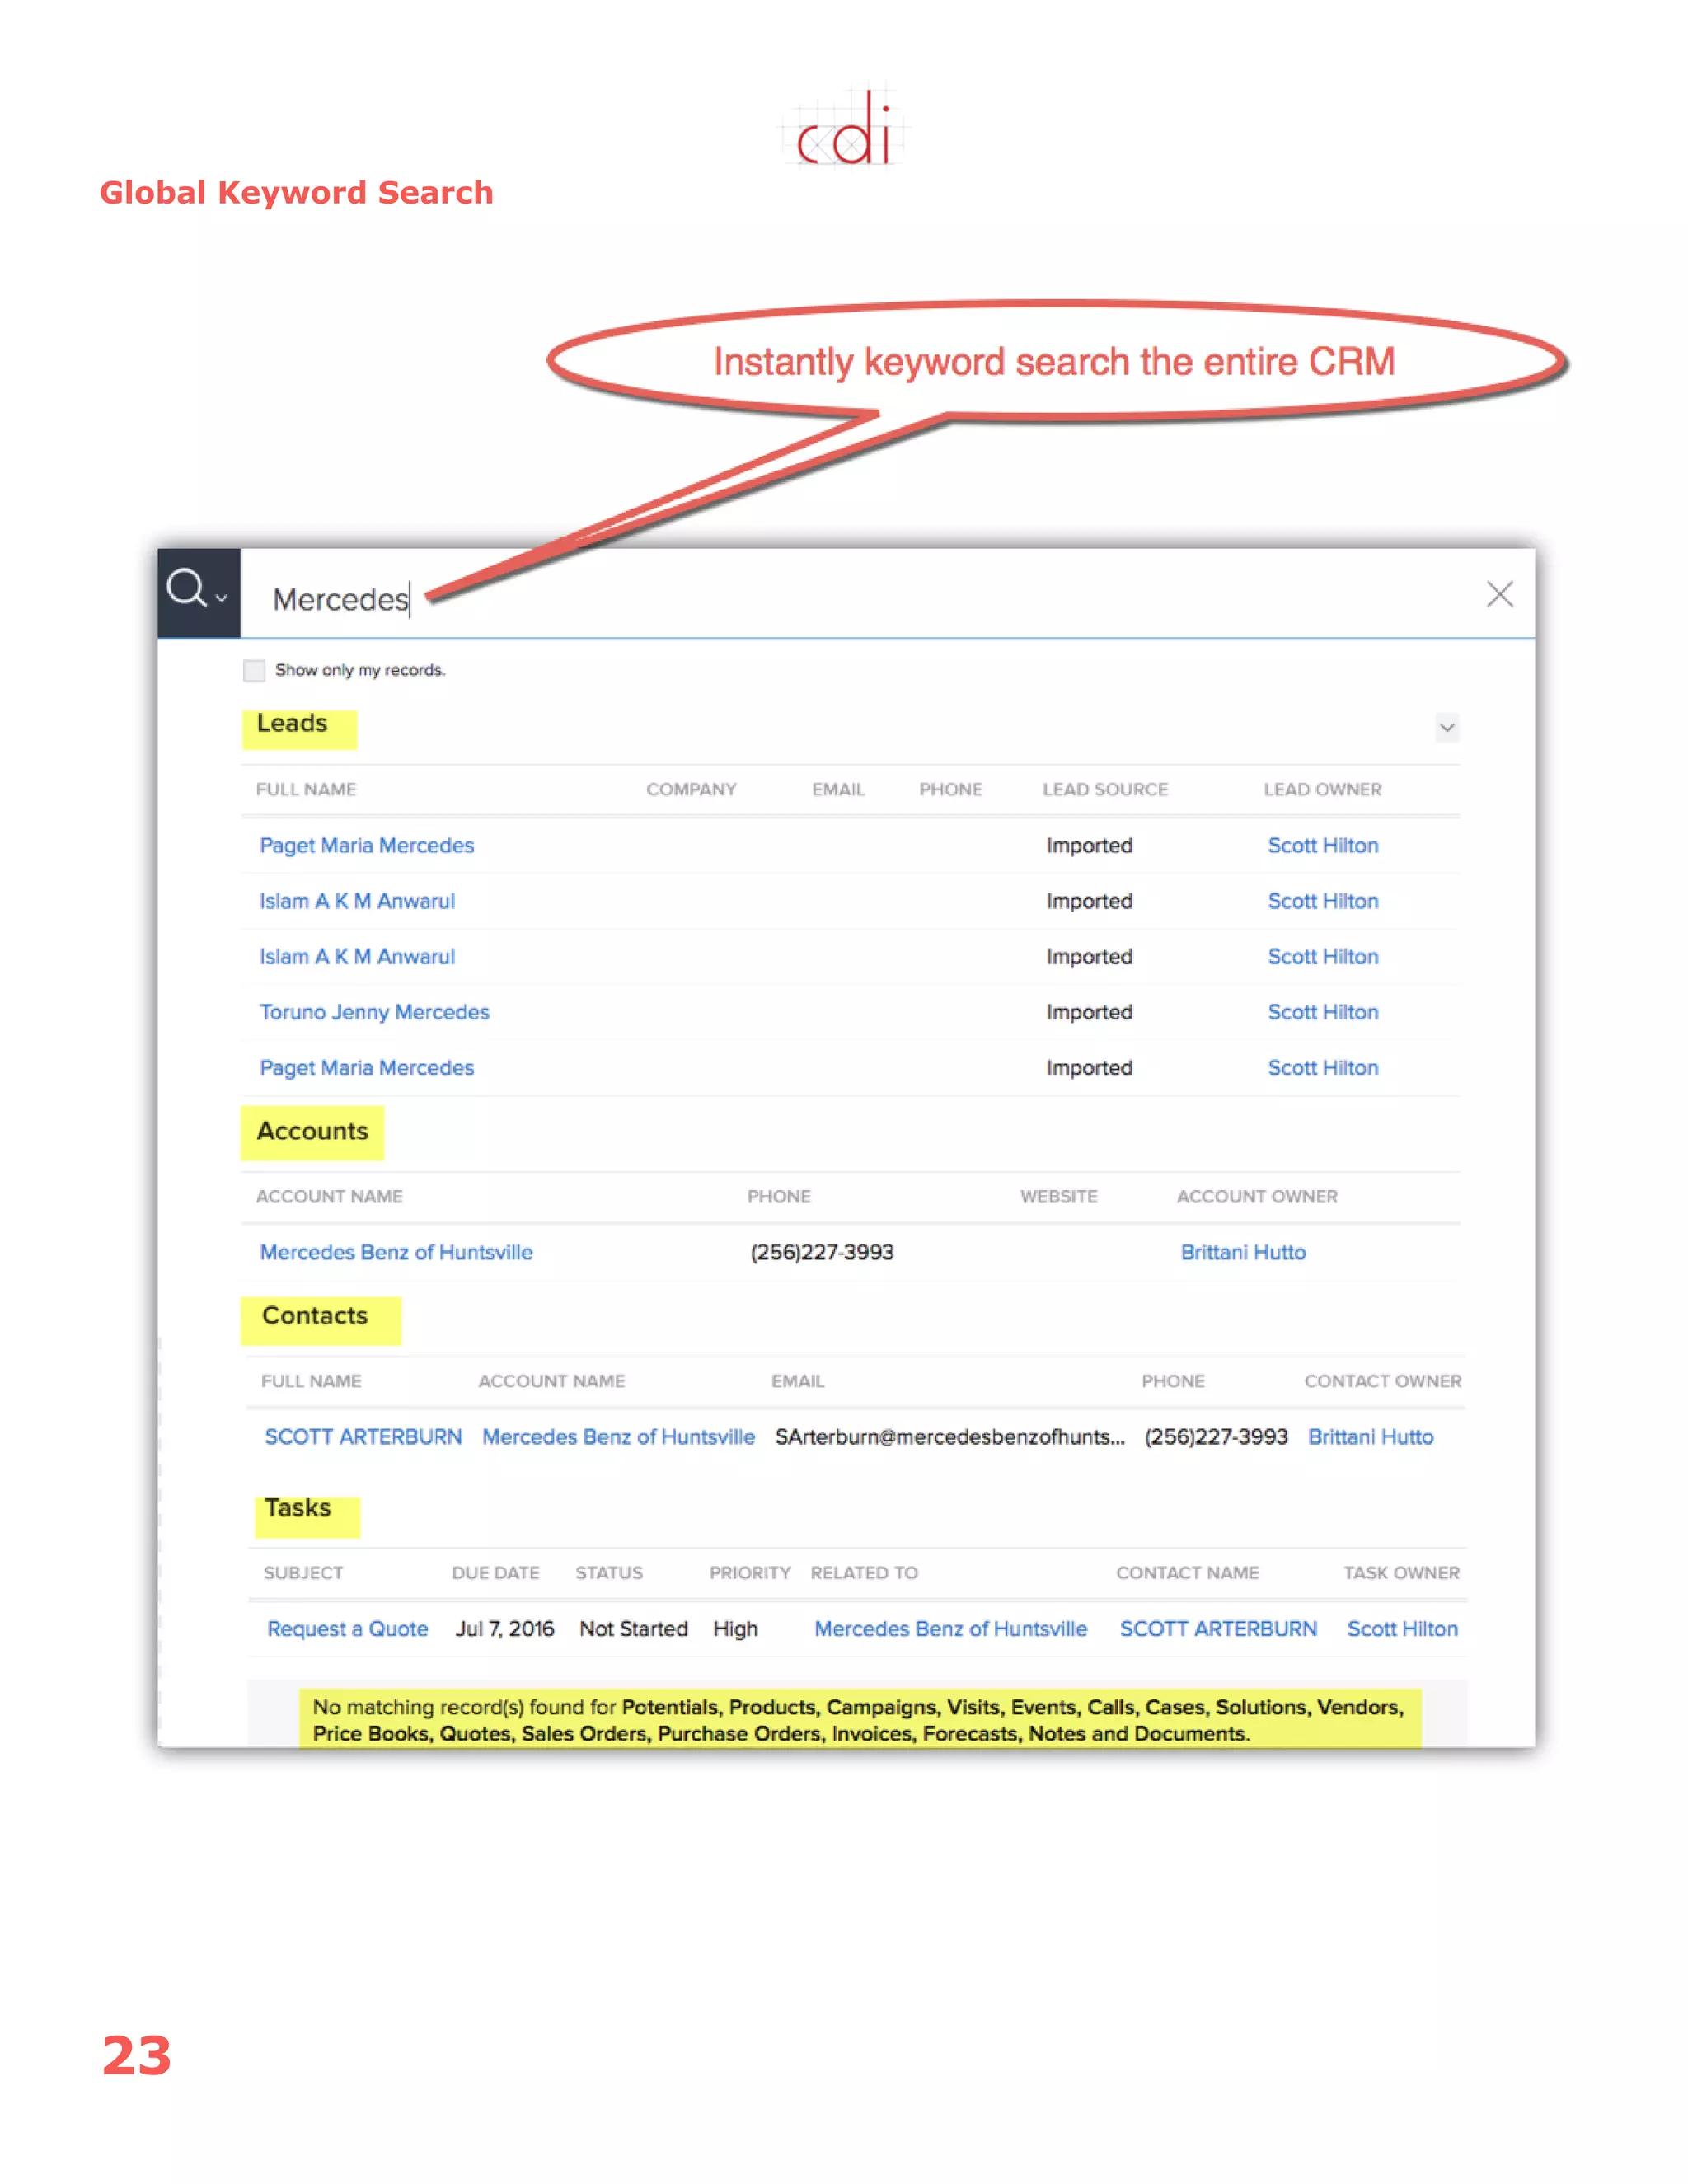Screen dimensions: 1688x2184
Task: Open the Toruno Jenny Mercedes lead
Action: [x=374, y=1012]
